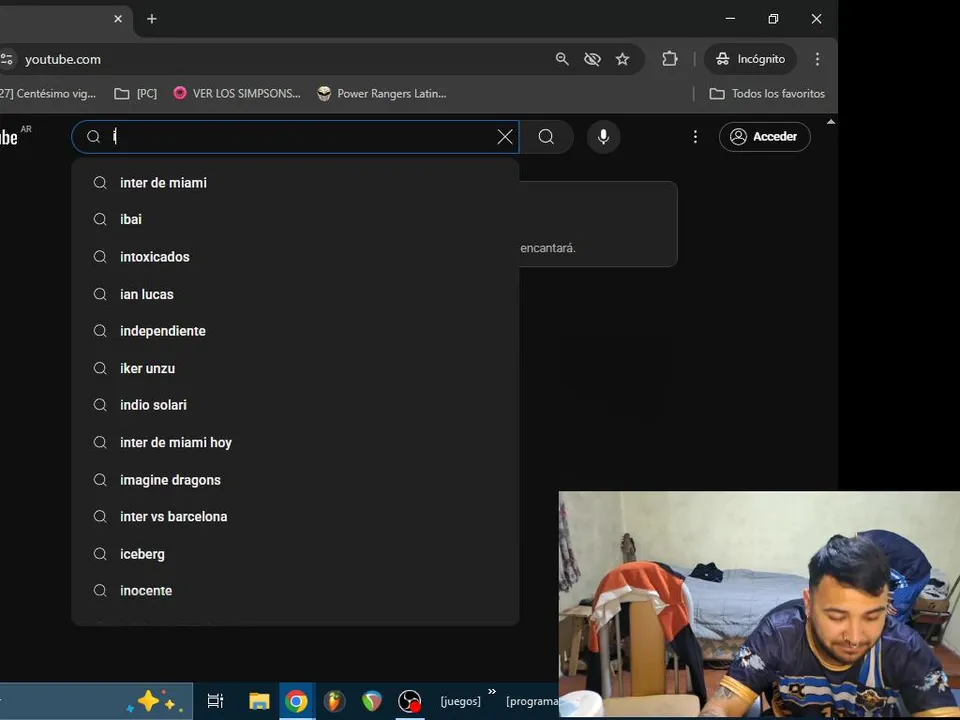Open the zoom magnifier icon in address bar
Image resolution: width=960 pixels, height=720 pixels.
coord(562,59)
